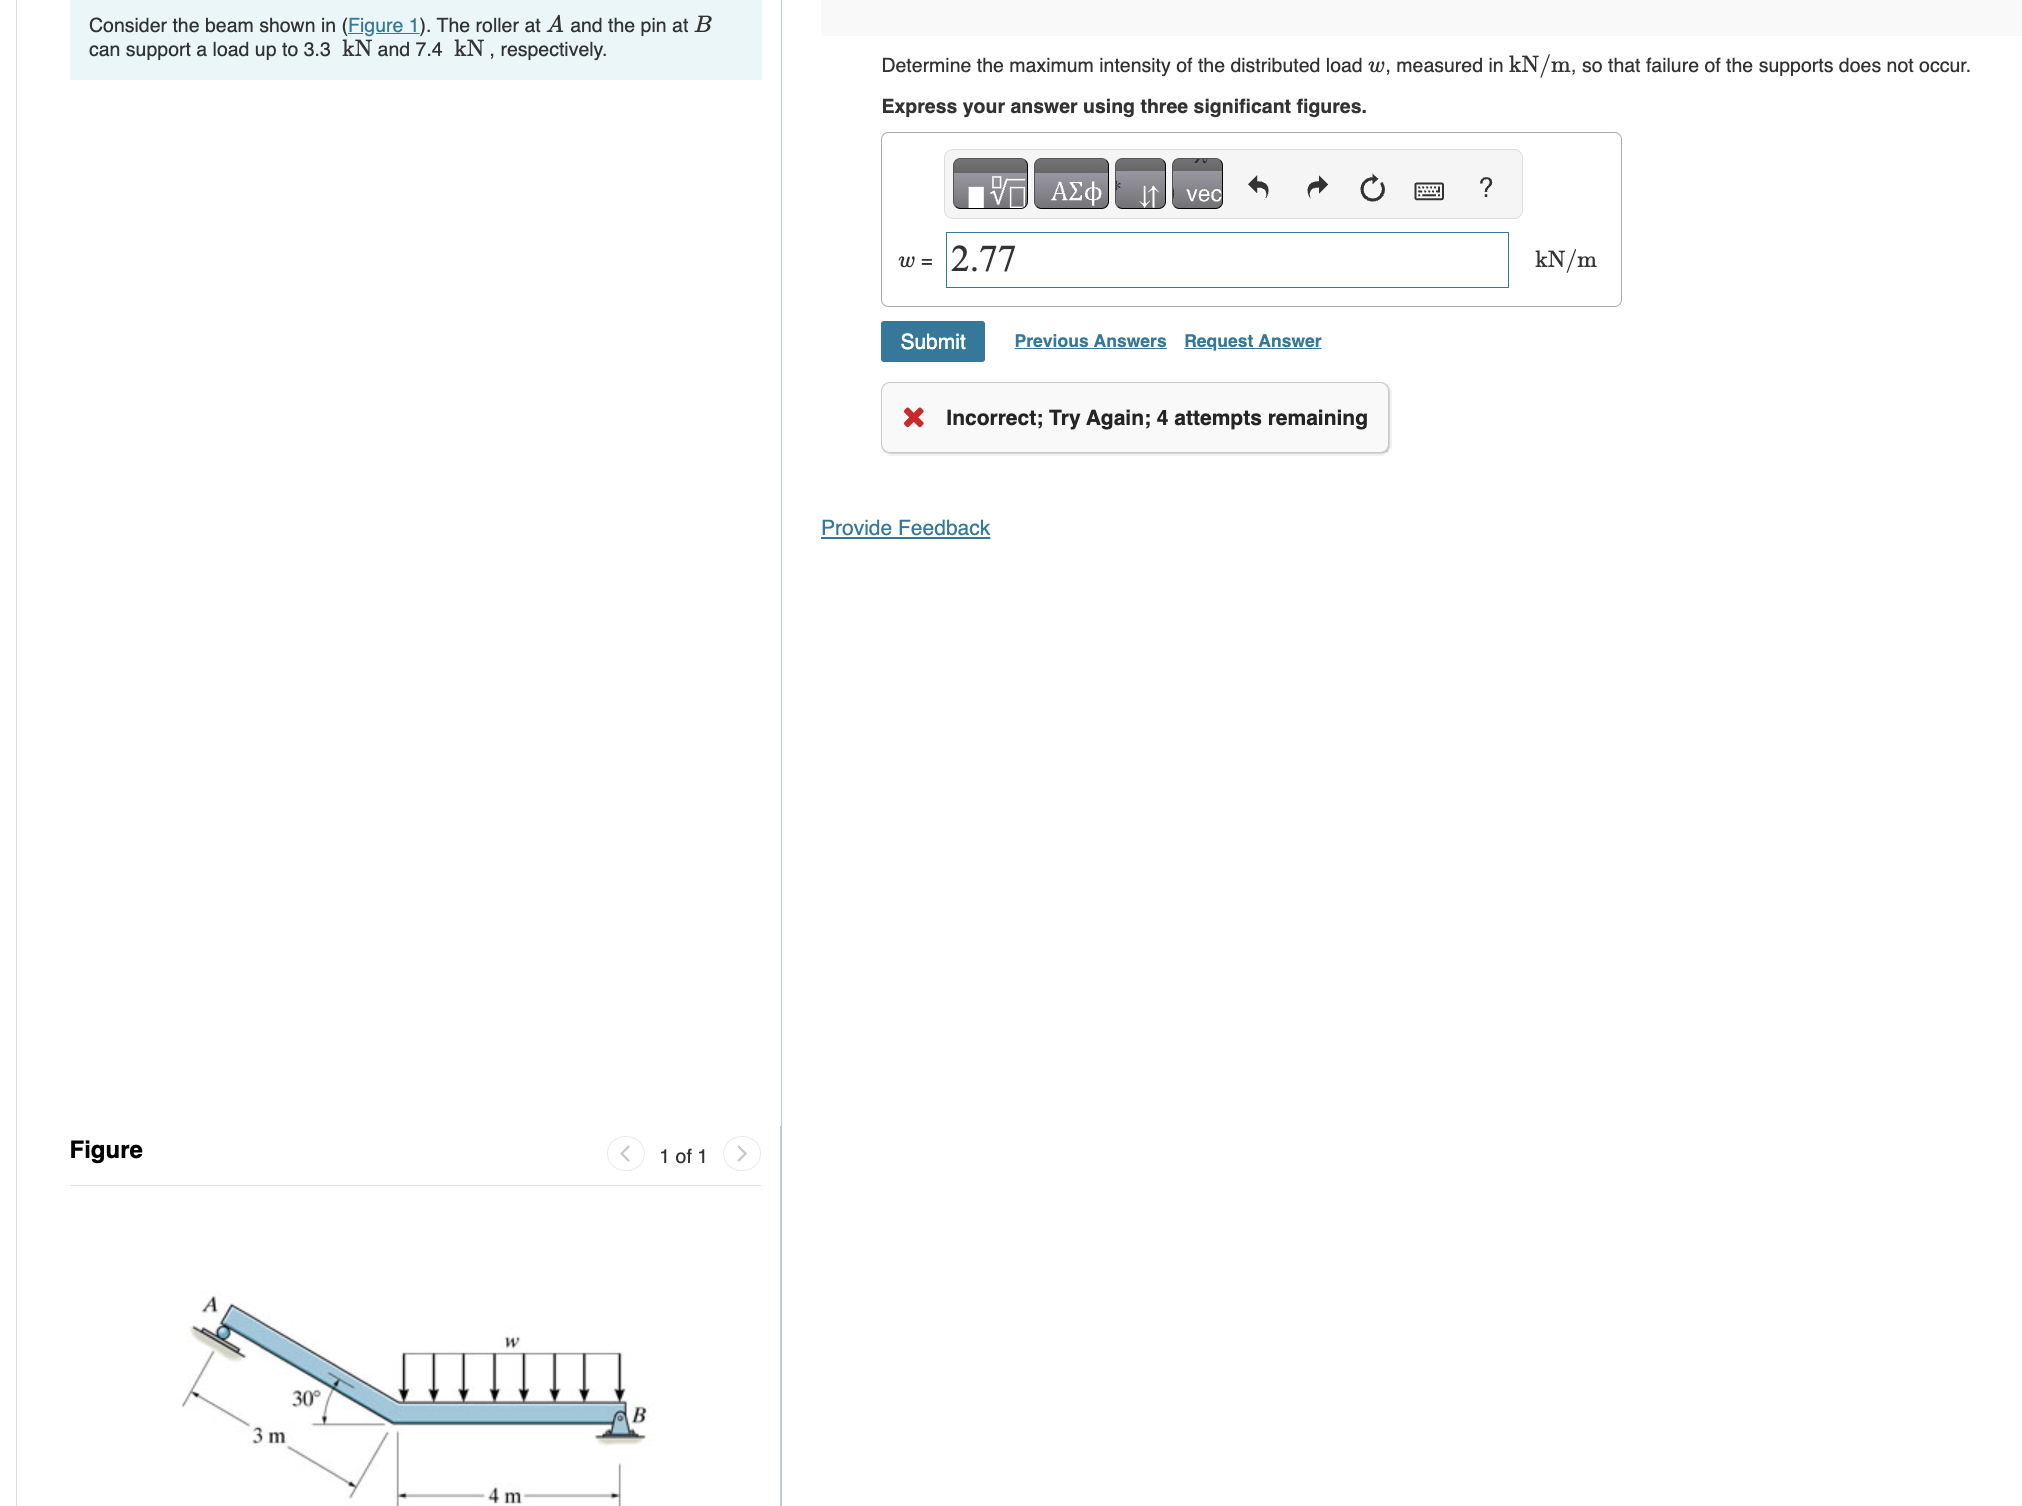
Task: Open the Provide Feedback link
Action: [904, 528]
